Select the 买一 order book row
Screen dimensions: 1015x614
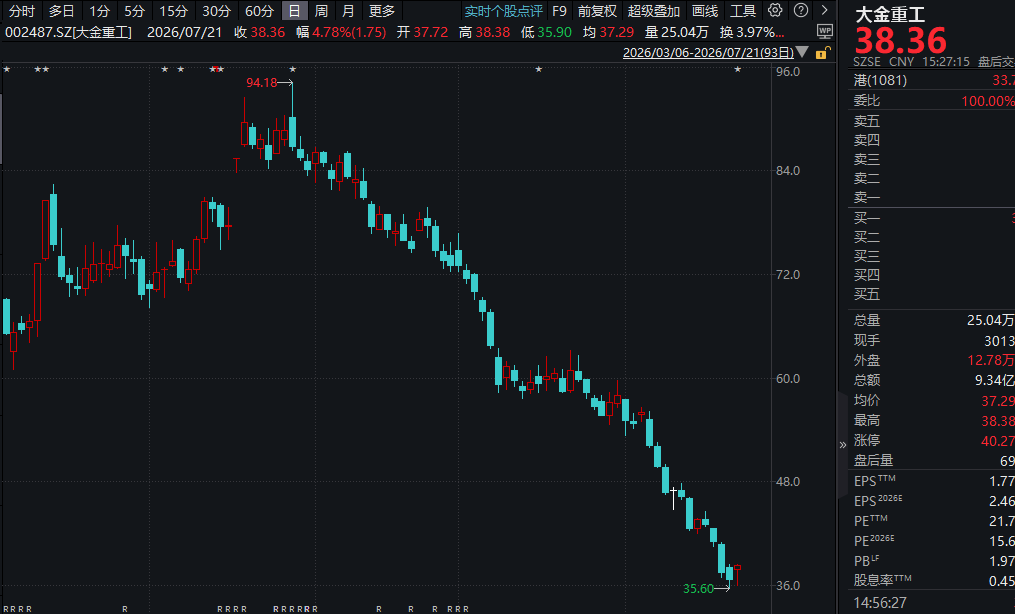[931, 218]
